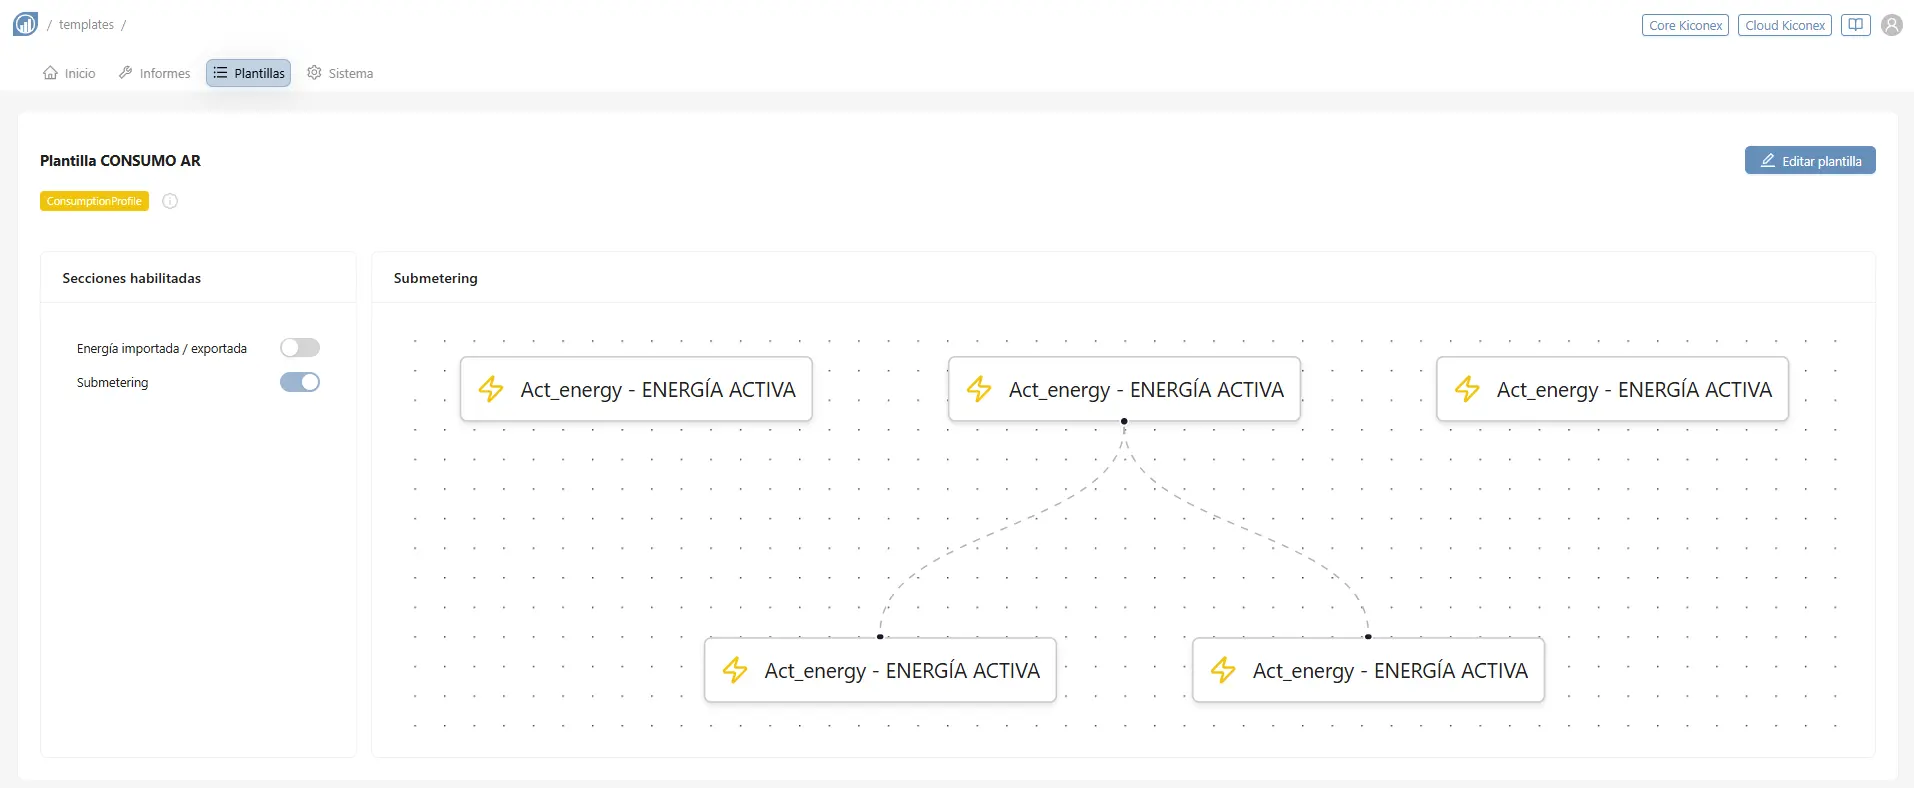Viewport: 1914px width, 788px height.
Task: Open the Cloud Kiconex link
Action: coord(1784,25)
